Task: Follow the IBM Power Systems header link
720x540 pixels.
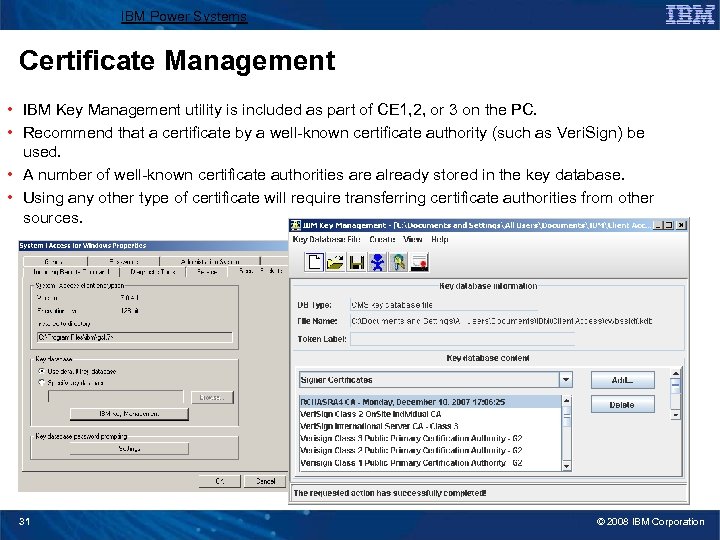Action: [184, 17]
